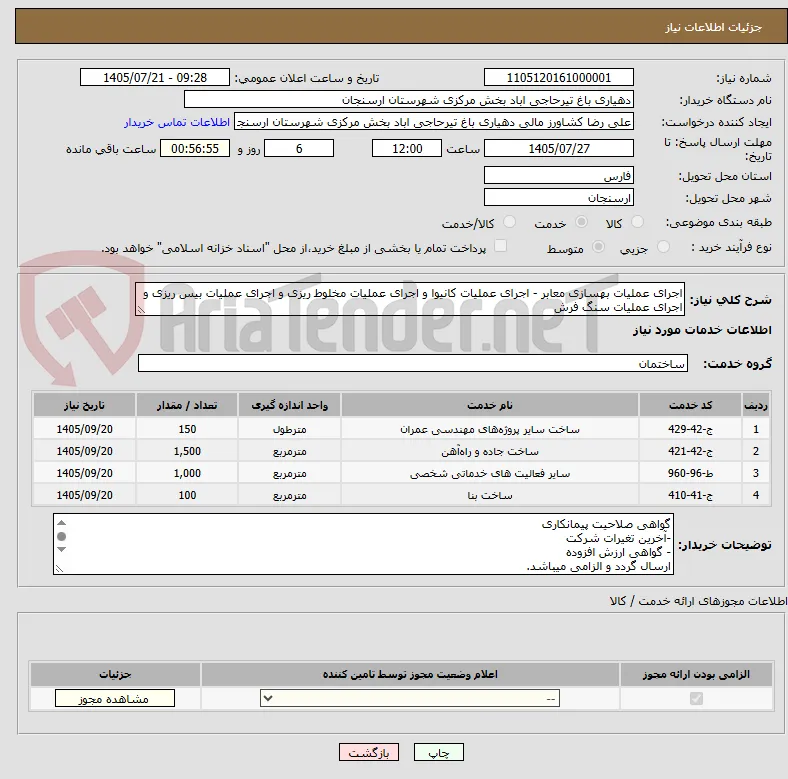Click the quantity cell 150

coord(187,429)
